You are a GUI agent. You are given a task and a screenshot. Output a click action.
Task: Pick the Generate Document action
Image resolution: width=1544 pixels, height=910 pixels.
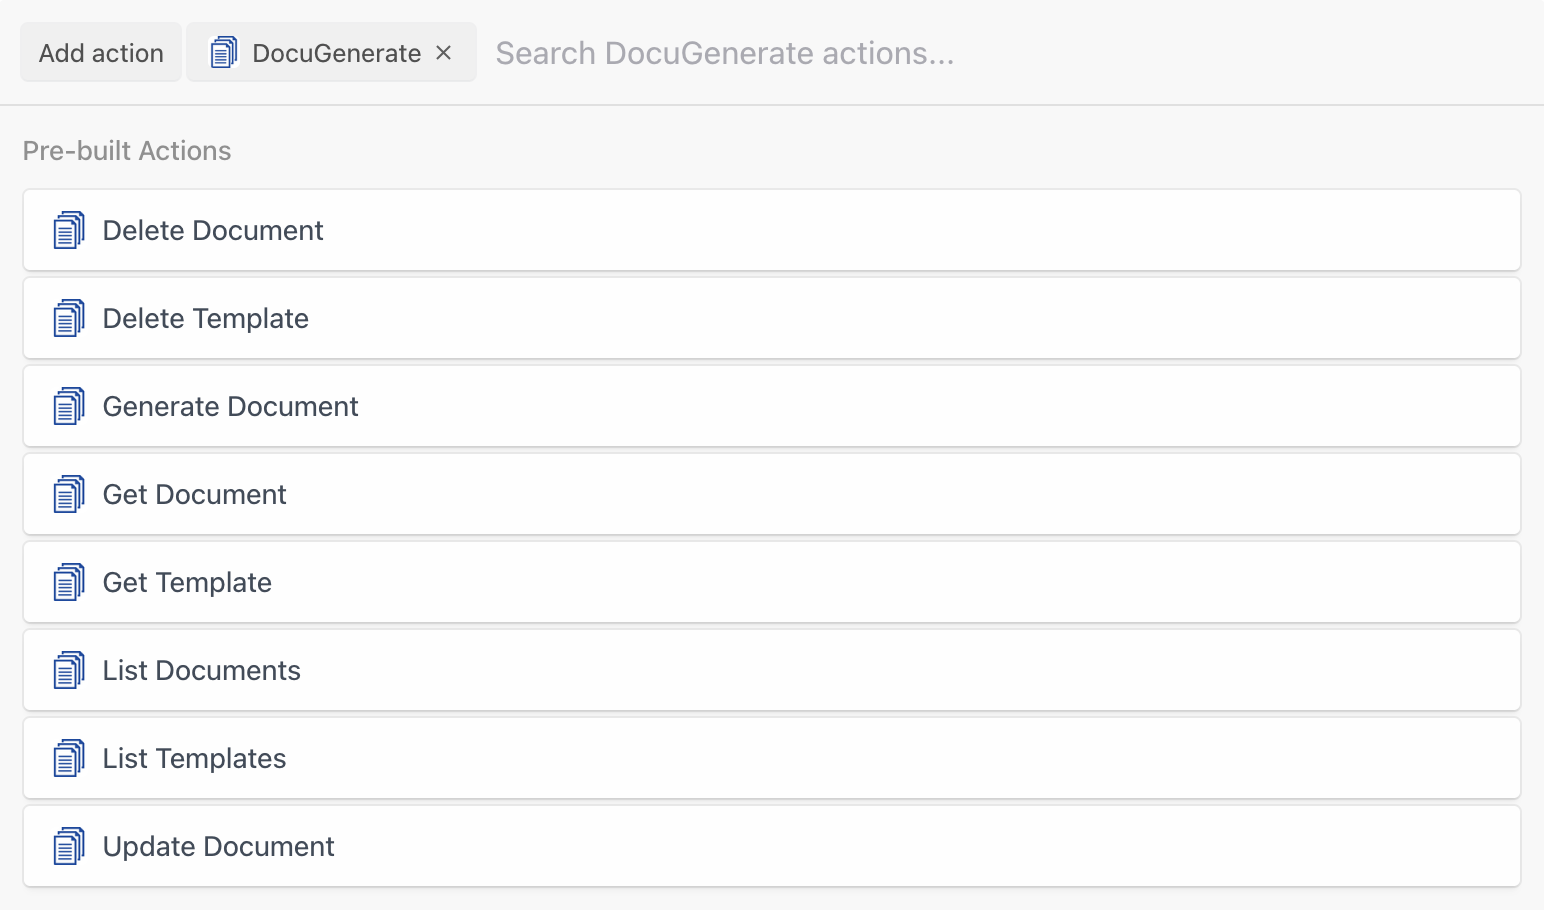pos(231,407)
